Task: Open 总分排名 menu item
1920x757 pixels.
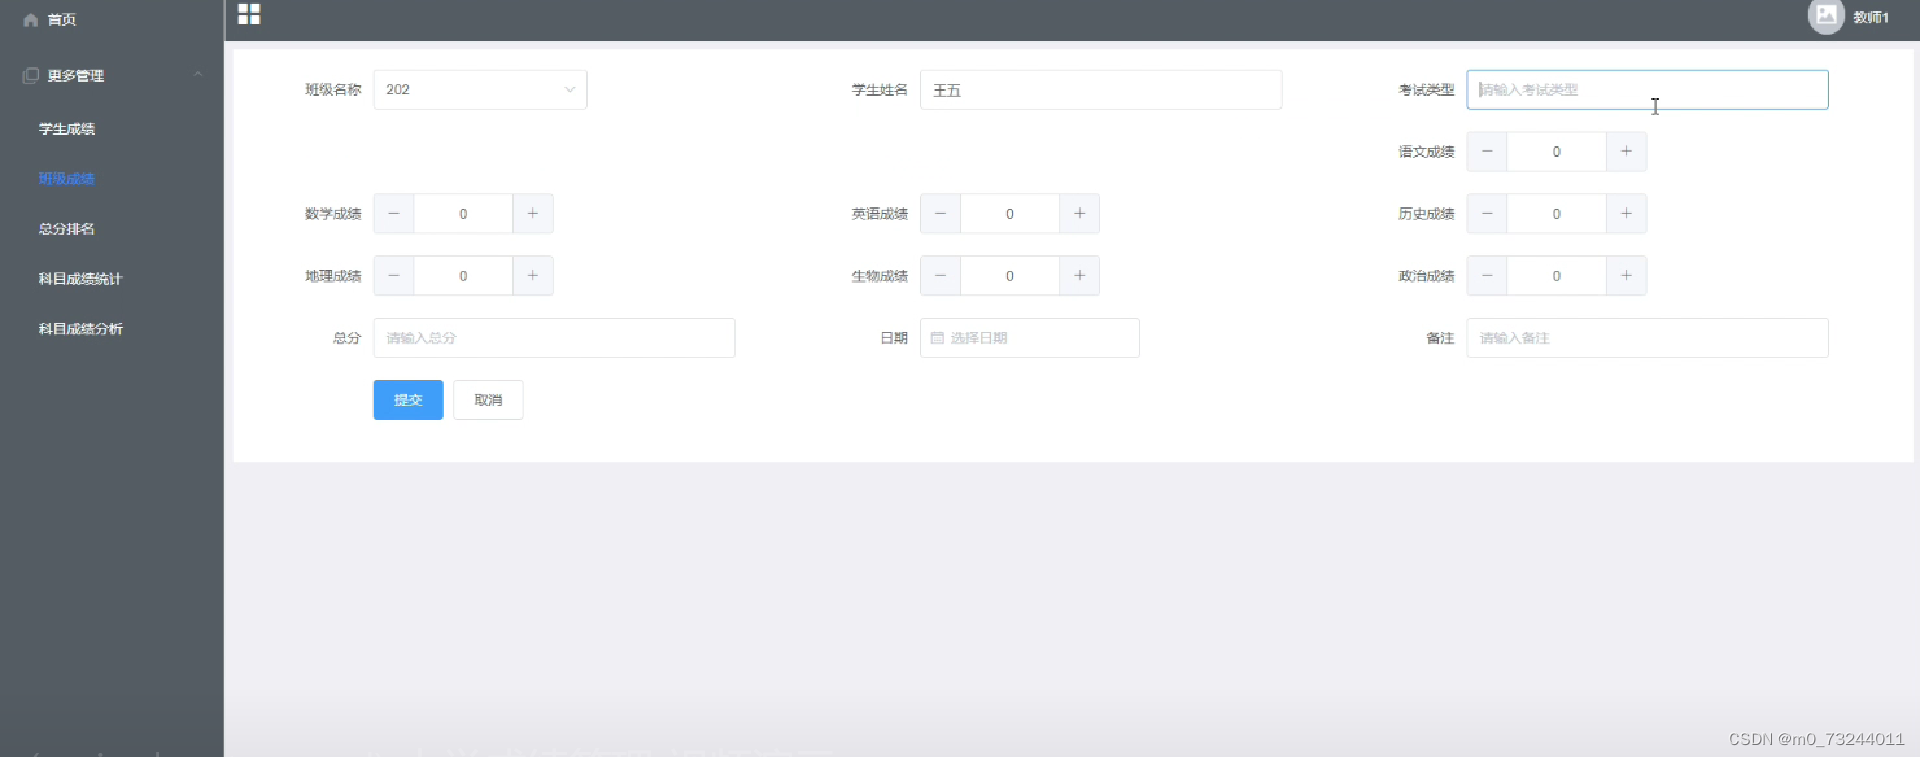Action: pyautogui.click(x=67, y=229)
